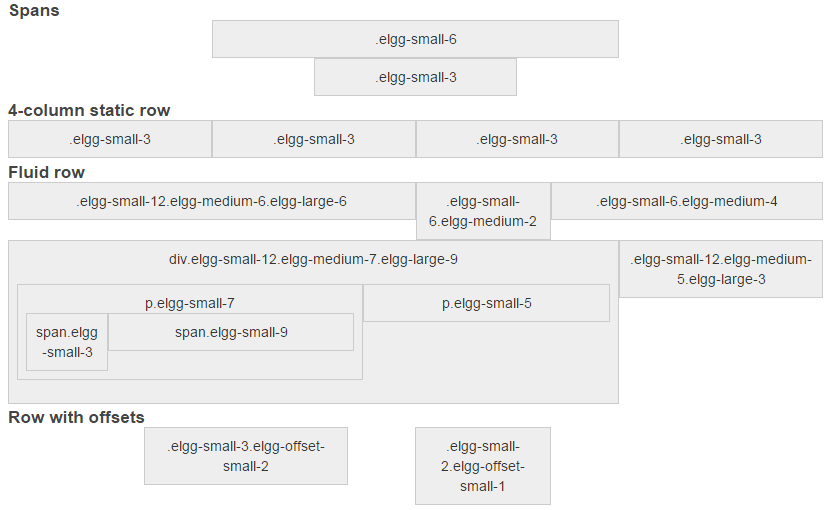Click the span.elgg-small-3 nested box
The image size is (830, 510).
(x=67, y=342)
